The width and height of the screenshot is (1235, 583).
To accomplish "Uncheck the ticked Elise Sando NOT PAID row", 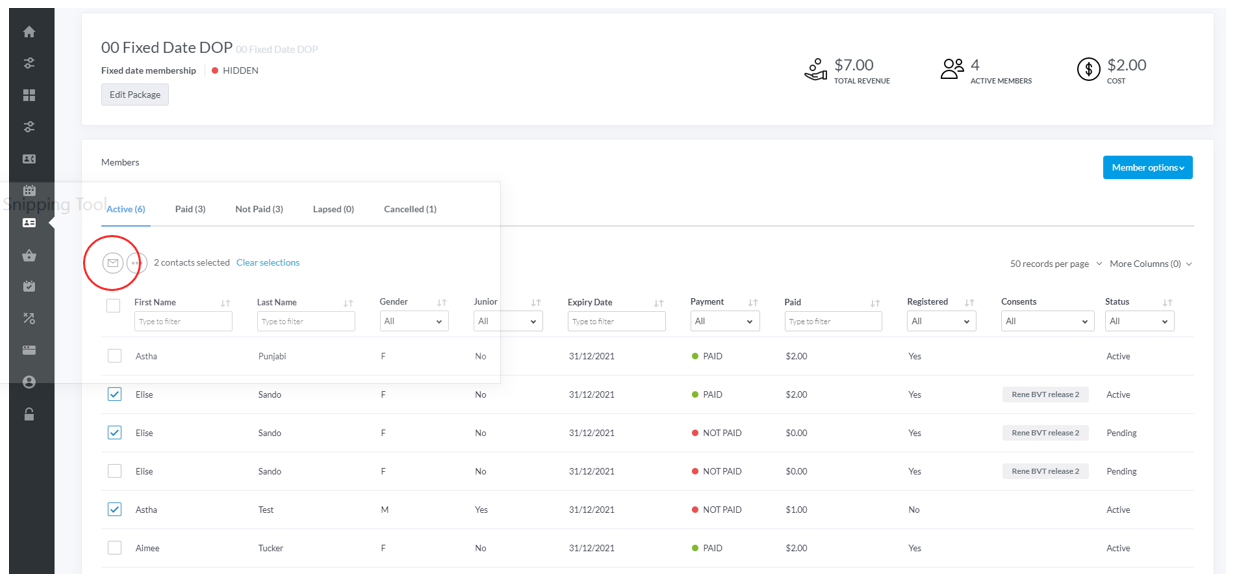I will coord(114,433).
